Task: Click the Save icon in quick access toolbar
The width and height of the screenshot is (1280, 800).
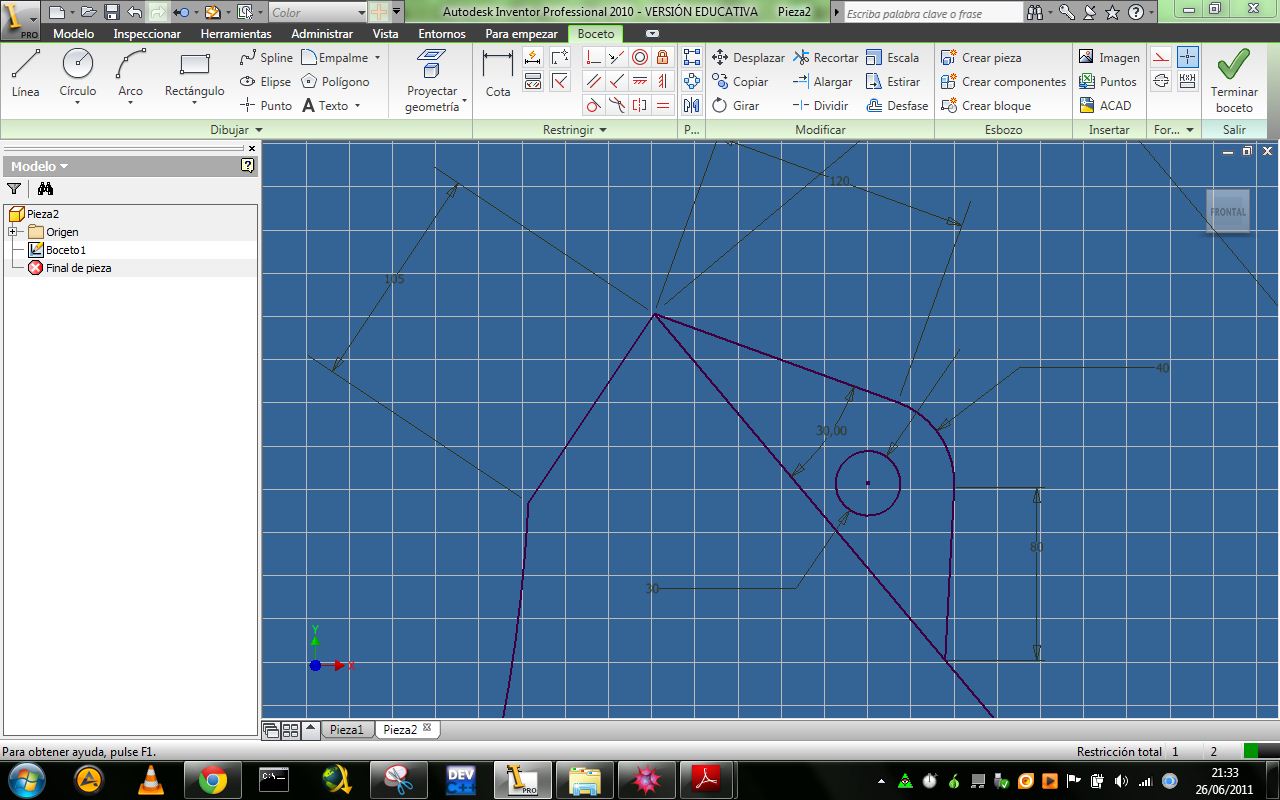Action: pyautogui.click(x=112, y=12)
